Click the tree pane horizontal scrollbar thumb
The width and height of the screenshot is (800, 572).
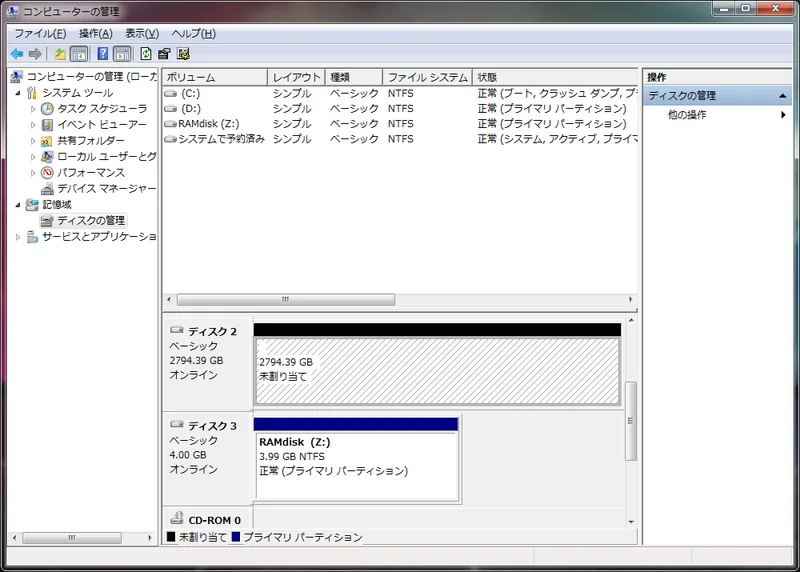coord(72,538)
